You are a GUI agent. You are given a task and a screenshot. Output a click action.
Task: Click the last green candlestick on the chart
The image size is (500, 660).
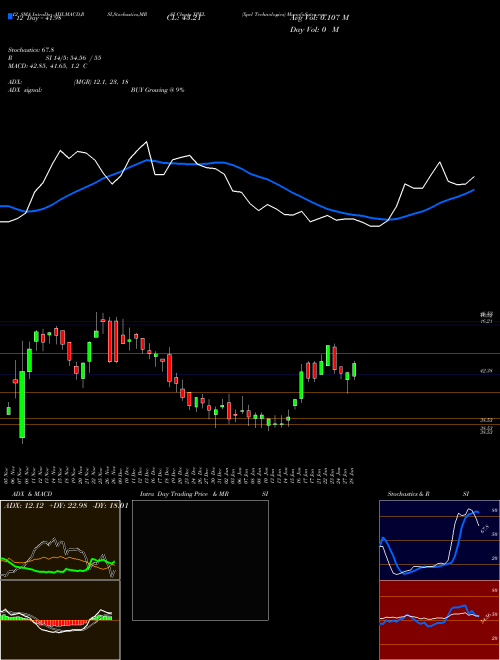point(354,370)
